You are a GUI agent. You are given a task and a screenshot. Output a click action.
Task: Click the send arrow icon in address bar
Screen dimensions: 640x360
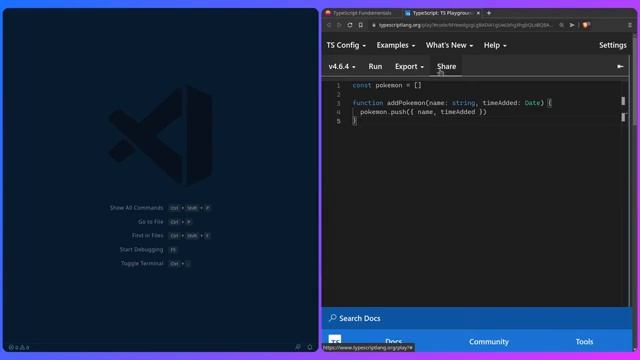click(x=572, y=25)
